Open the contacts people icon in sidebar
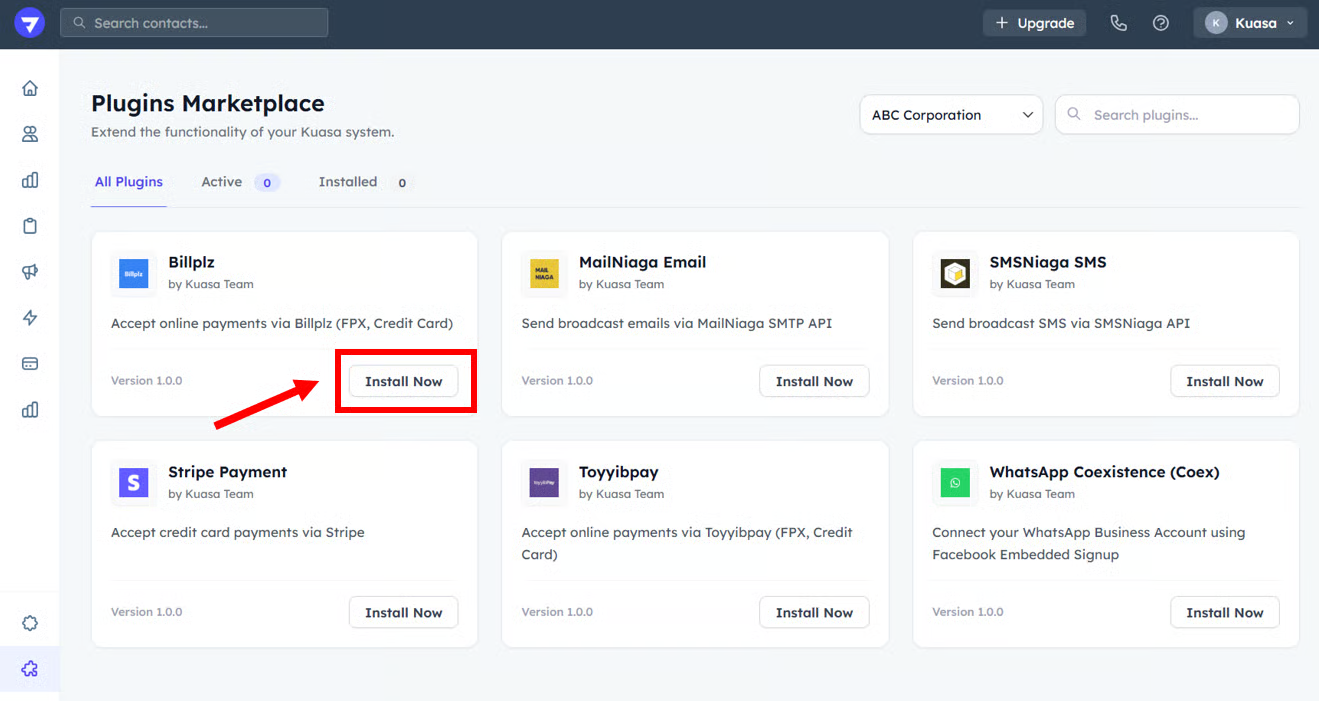The width and height of the screenshot is (1319, 701). coord(30,134)
